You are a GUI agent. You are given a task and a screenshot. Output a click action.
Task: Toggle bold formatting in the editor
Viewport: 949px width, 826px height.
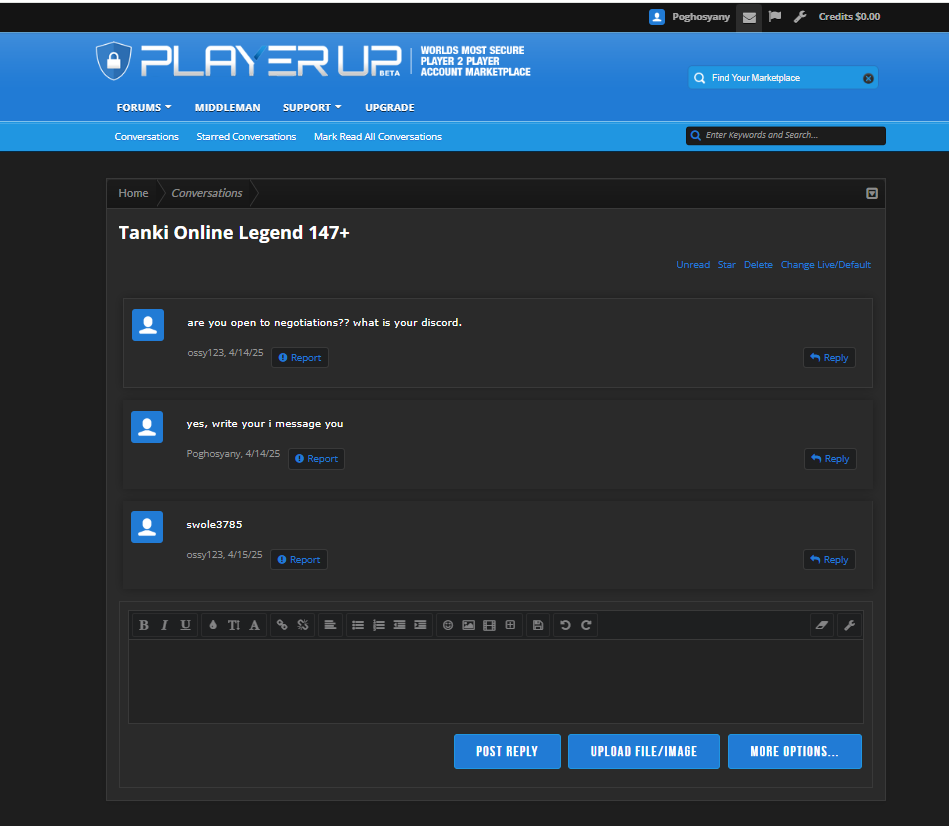pyautogui.click(x=143, y=625)
